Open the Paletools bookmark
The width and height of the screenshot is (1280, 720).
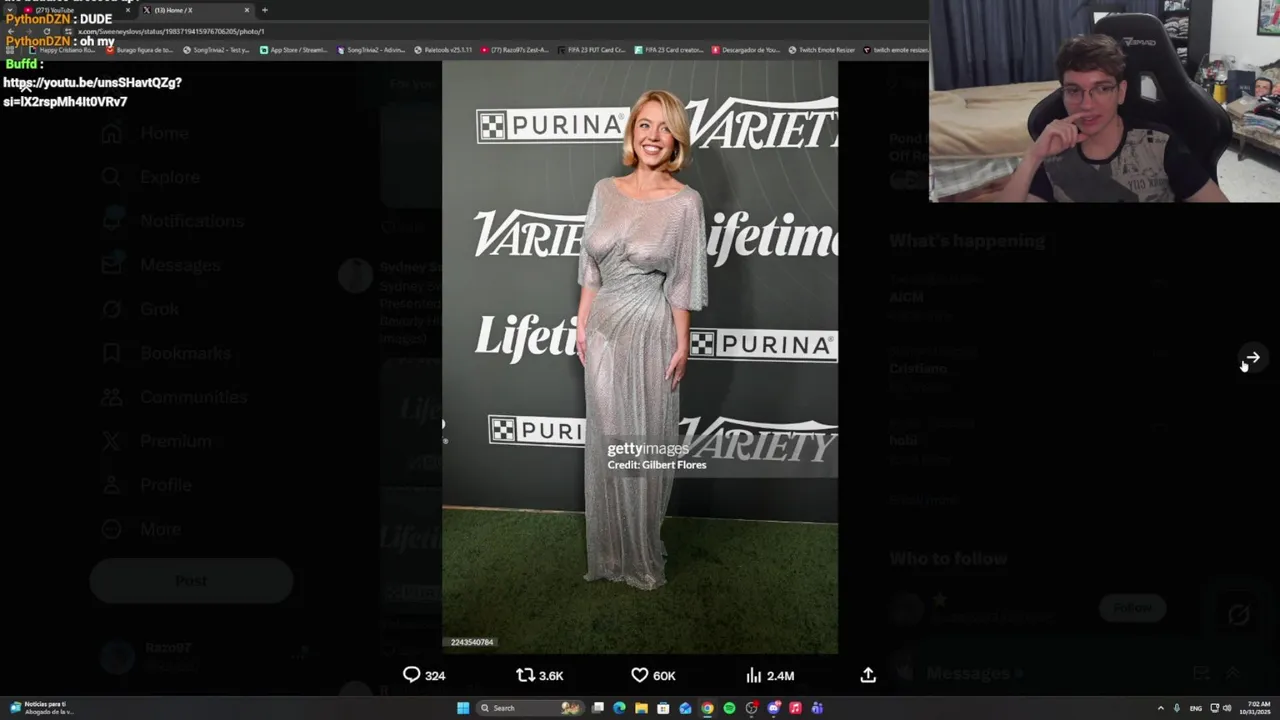coord(443,50)
